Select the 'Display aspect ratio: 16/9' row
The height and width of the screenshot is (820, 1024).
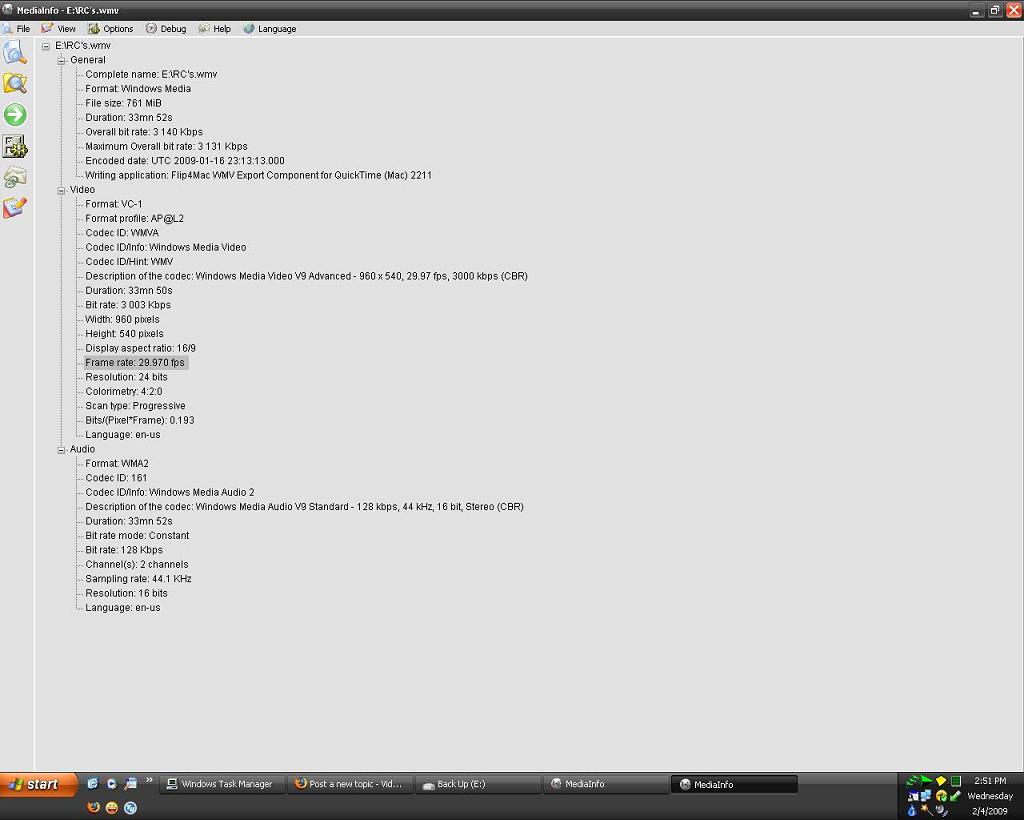[x=140, y=348]
